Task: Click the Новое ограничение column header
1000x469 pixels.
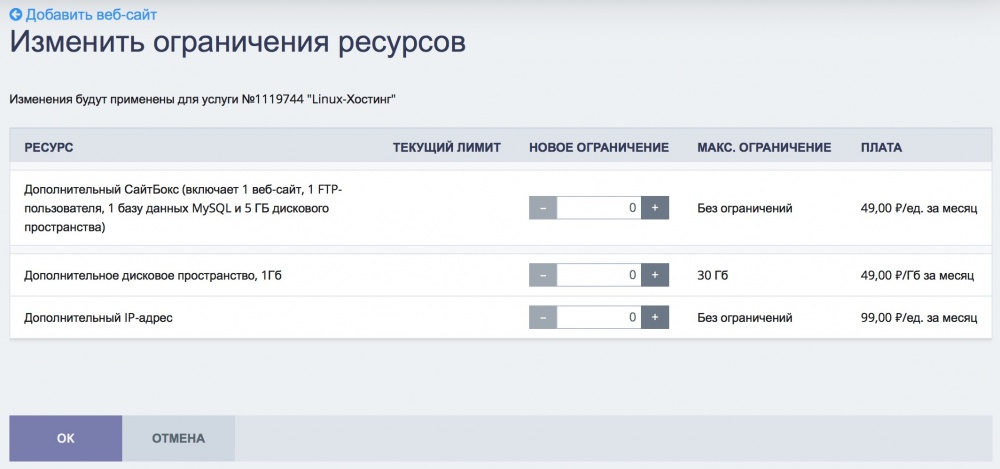Action: [598, 148]
